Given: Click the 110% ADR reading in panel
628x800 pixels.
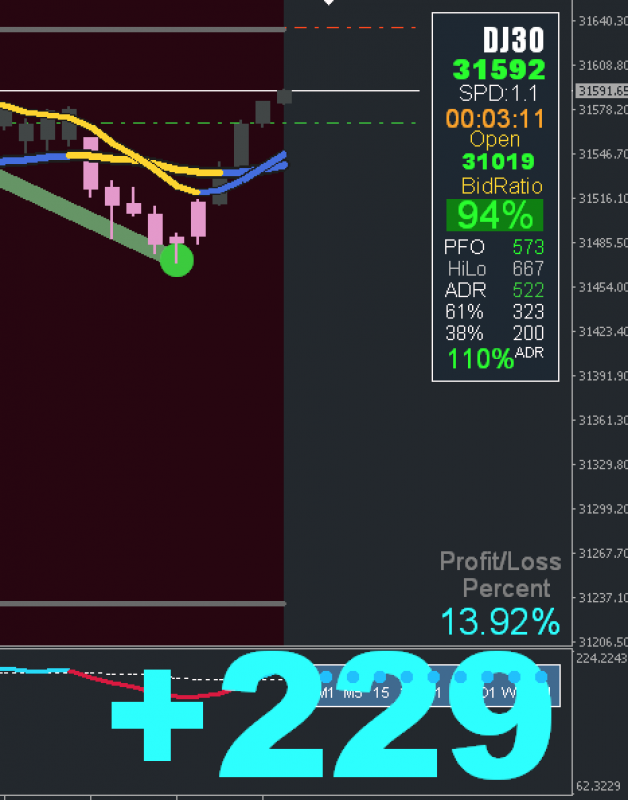Looking at the screenshot, I should (480, 359).
